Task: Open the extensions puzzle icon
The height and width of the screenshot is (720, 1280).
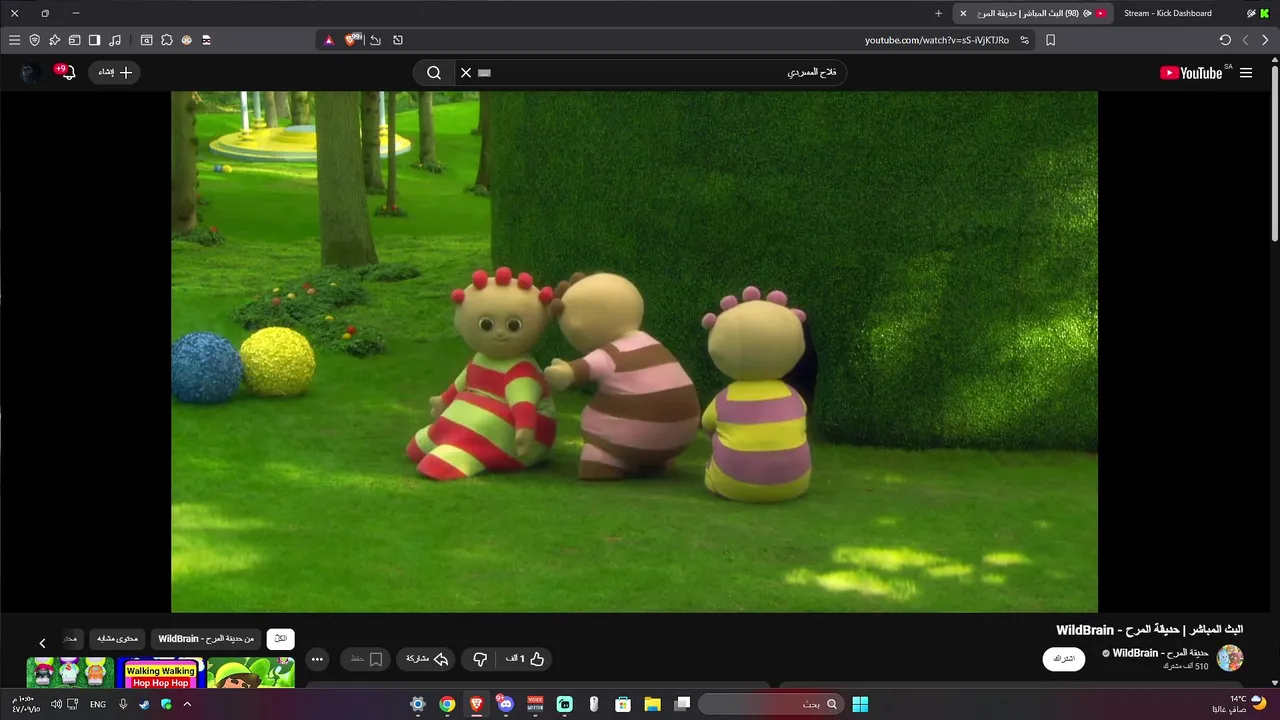Action: coord(166,40)
